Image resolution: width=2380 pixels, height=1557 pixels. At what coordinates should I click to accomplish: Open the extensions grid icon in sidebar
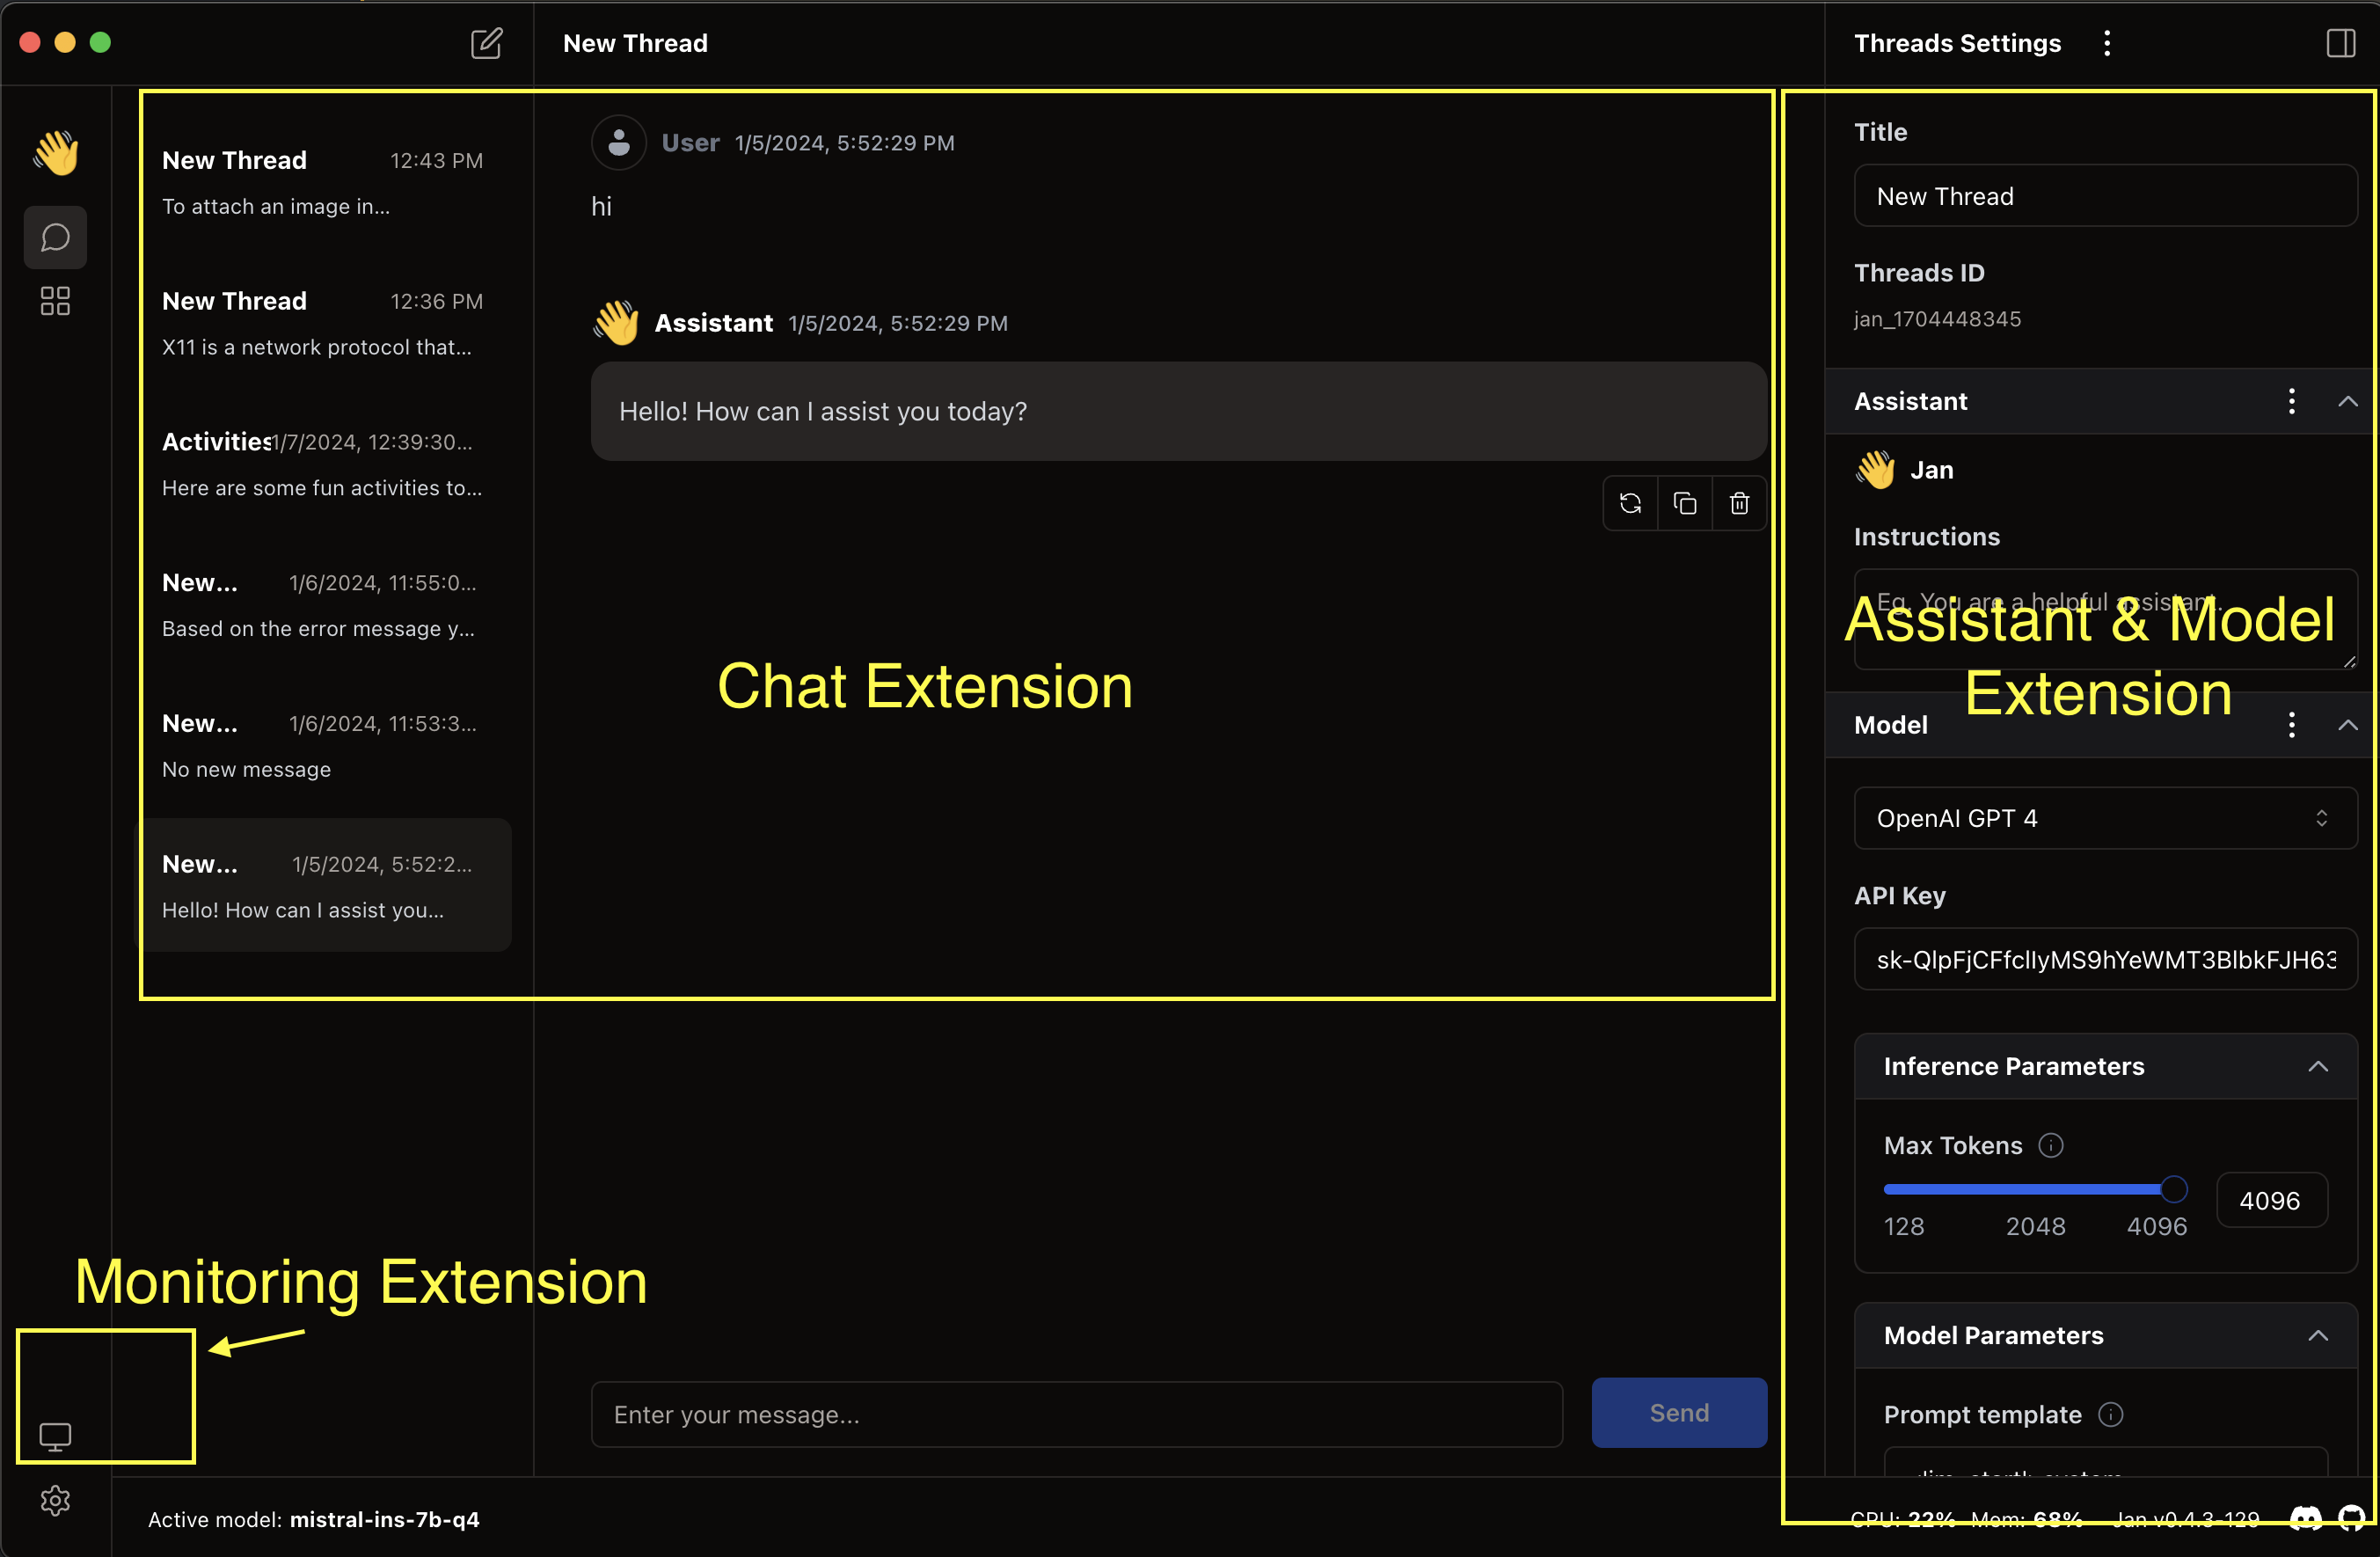click(55, 300)
